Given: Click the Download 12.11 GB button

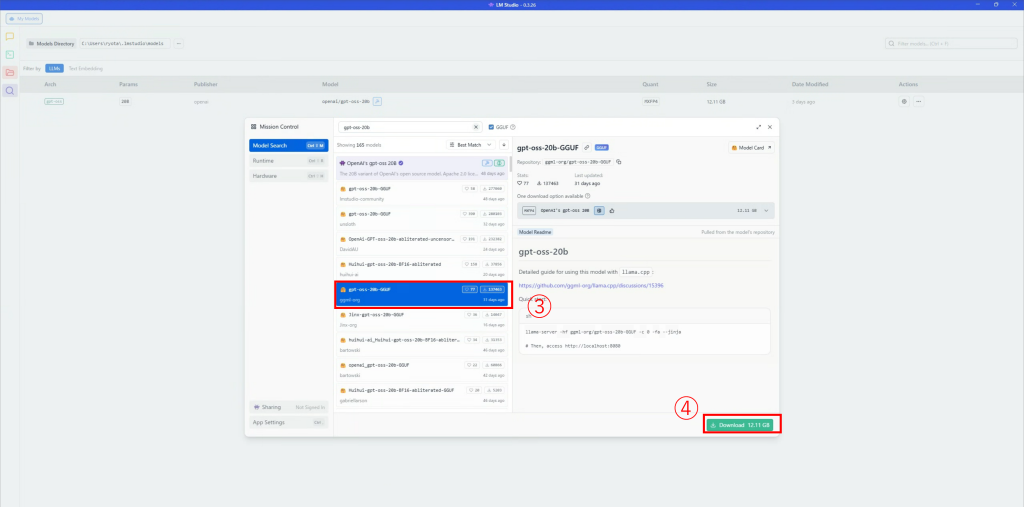Looking at the screenshot, I should [x=740, y=425].
